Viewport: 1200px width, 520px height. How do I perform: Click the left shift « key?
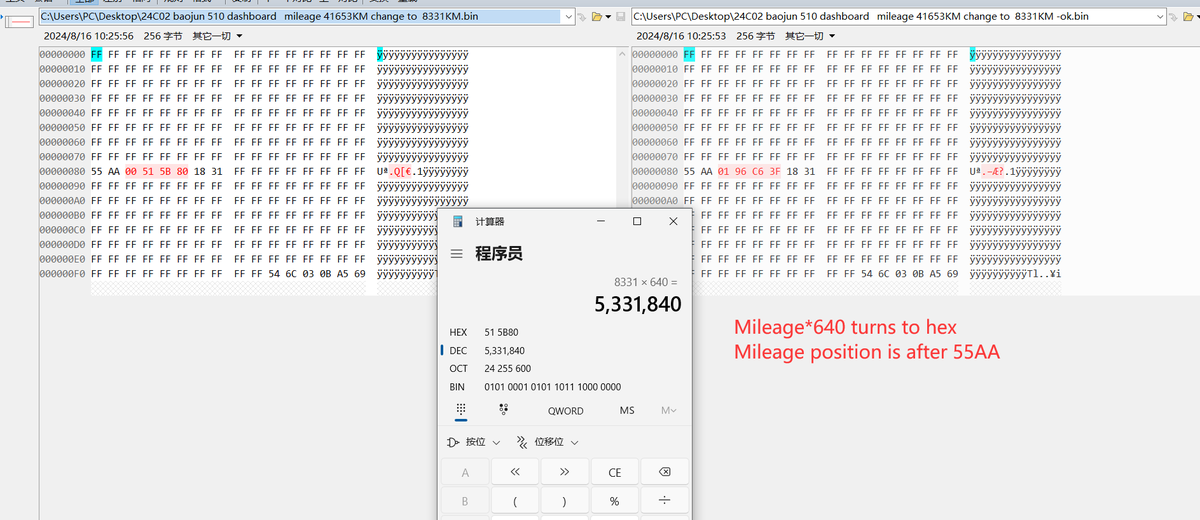(x=514, y=472)
